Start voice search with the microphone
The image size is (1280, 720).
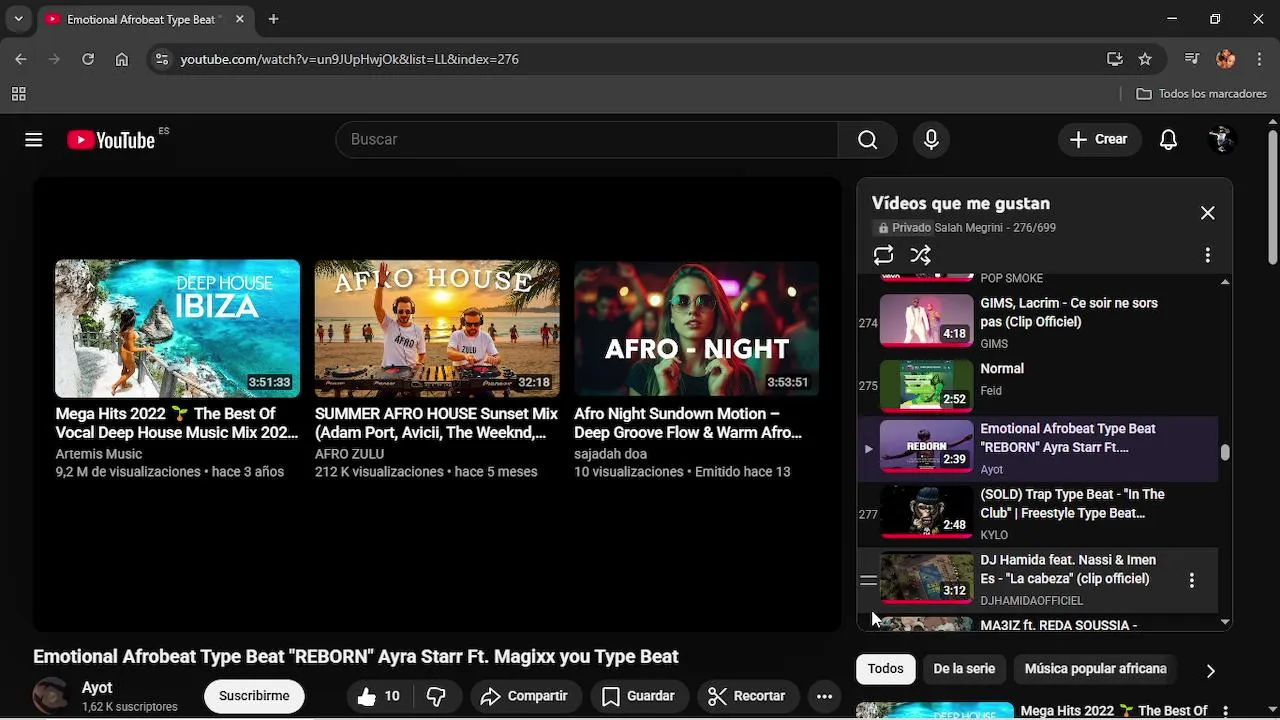point(931,140)
